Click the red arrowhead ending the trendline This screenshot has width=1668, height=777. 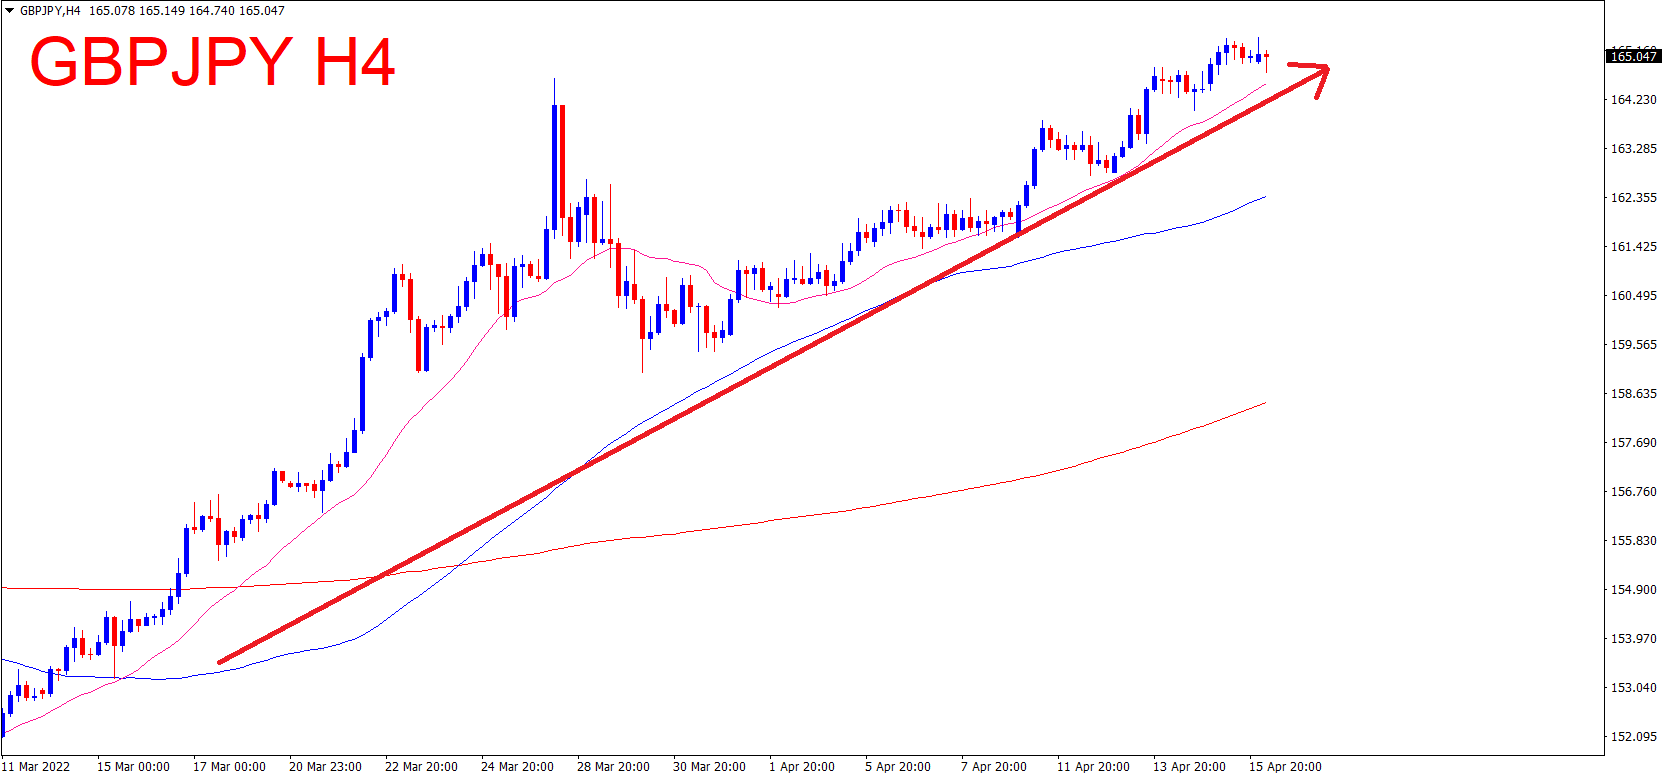(x=1318, y=75)
